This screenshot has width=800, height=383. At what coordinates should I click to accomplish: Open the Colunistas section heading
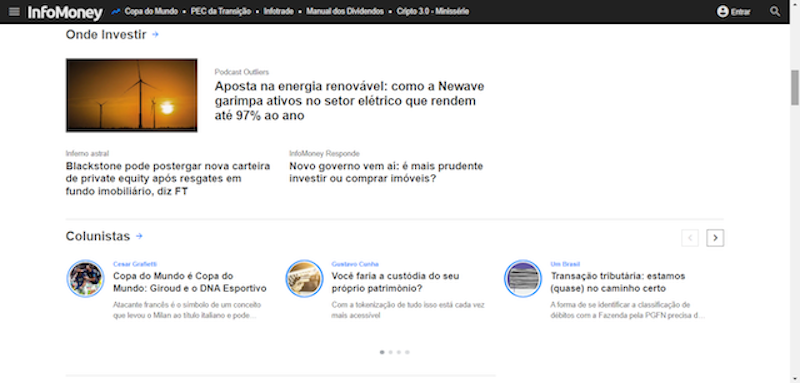pos(98,236)
